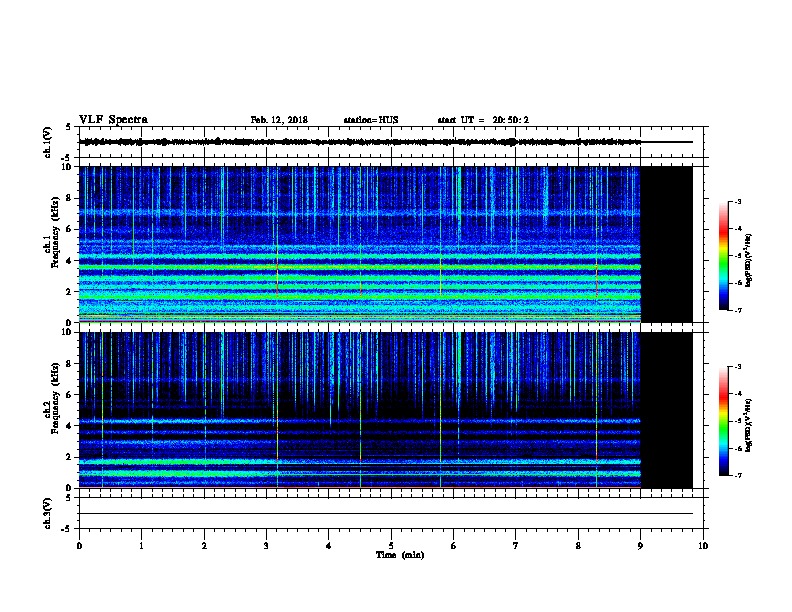Click time axis tick label "5"

click(391, 545)
